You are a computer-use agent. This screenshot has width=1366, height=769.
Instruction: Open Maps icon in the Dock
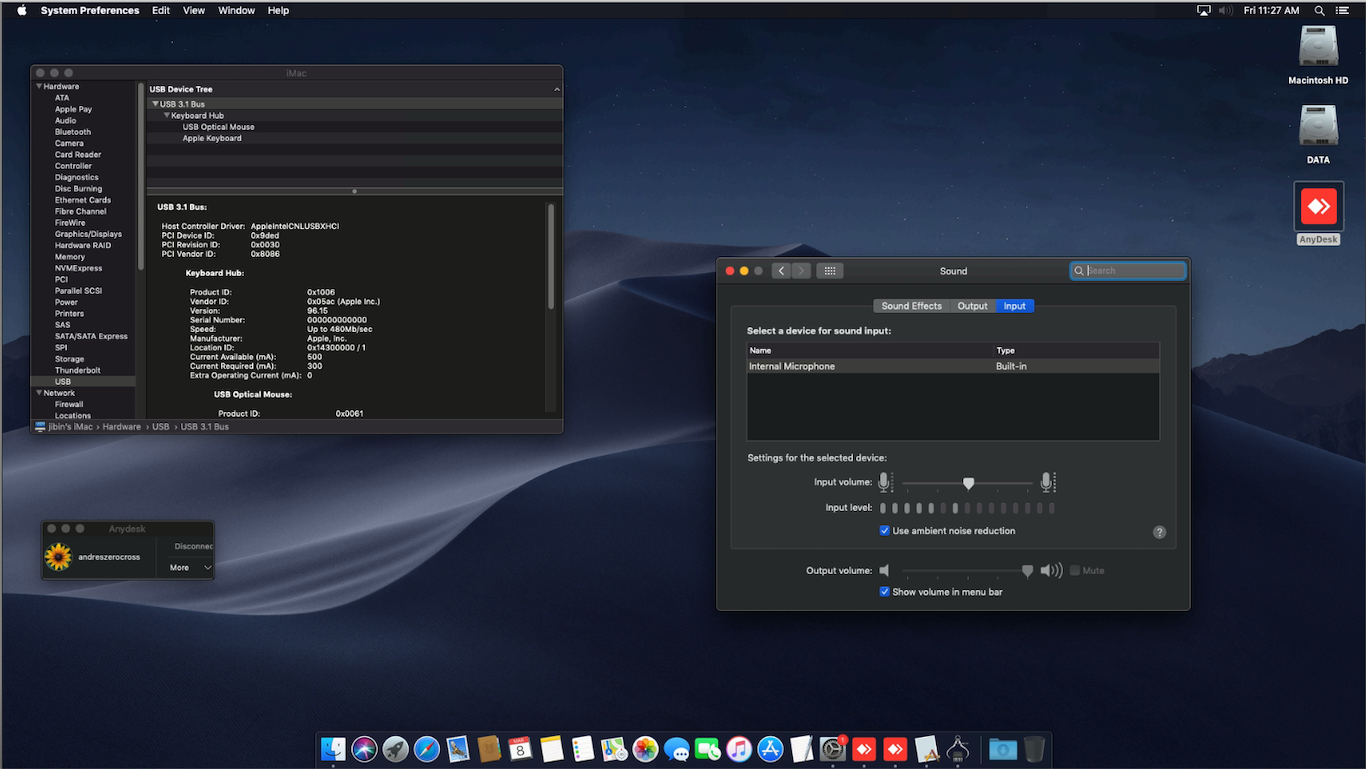[614, 748]
